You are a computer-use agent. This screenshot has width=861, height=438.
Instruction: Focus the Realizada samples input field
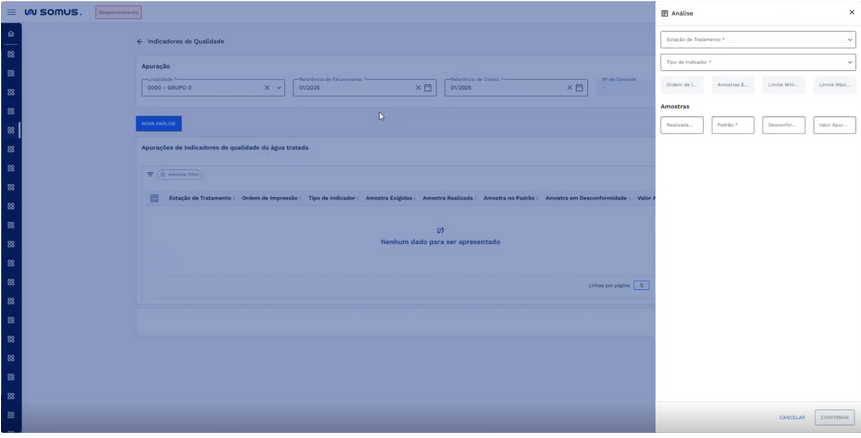(681, 125)
